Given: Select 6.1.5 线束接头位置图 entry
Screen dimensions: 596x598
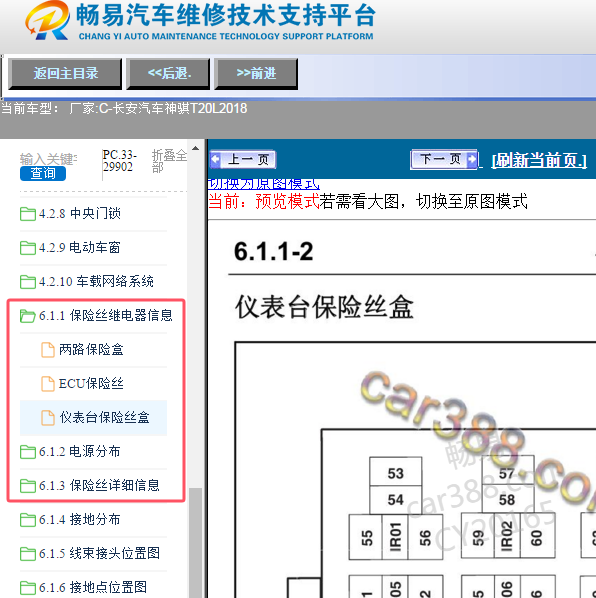Looking at the screenshot, I should [99, 554].
